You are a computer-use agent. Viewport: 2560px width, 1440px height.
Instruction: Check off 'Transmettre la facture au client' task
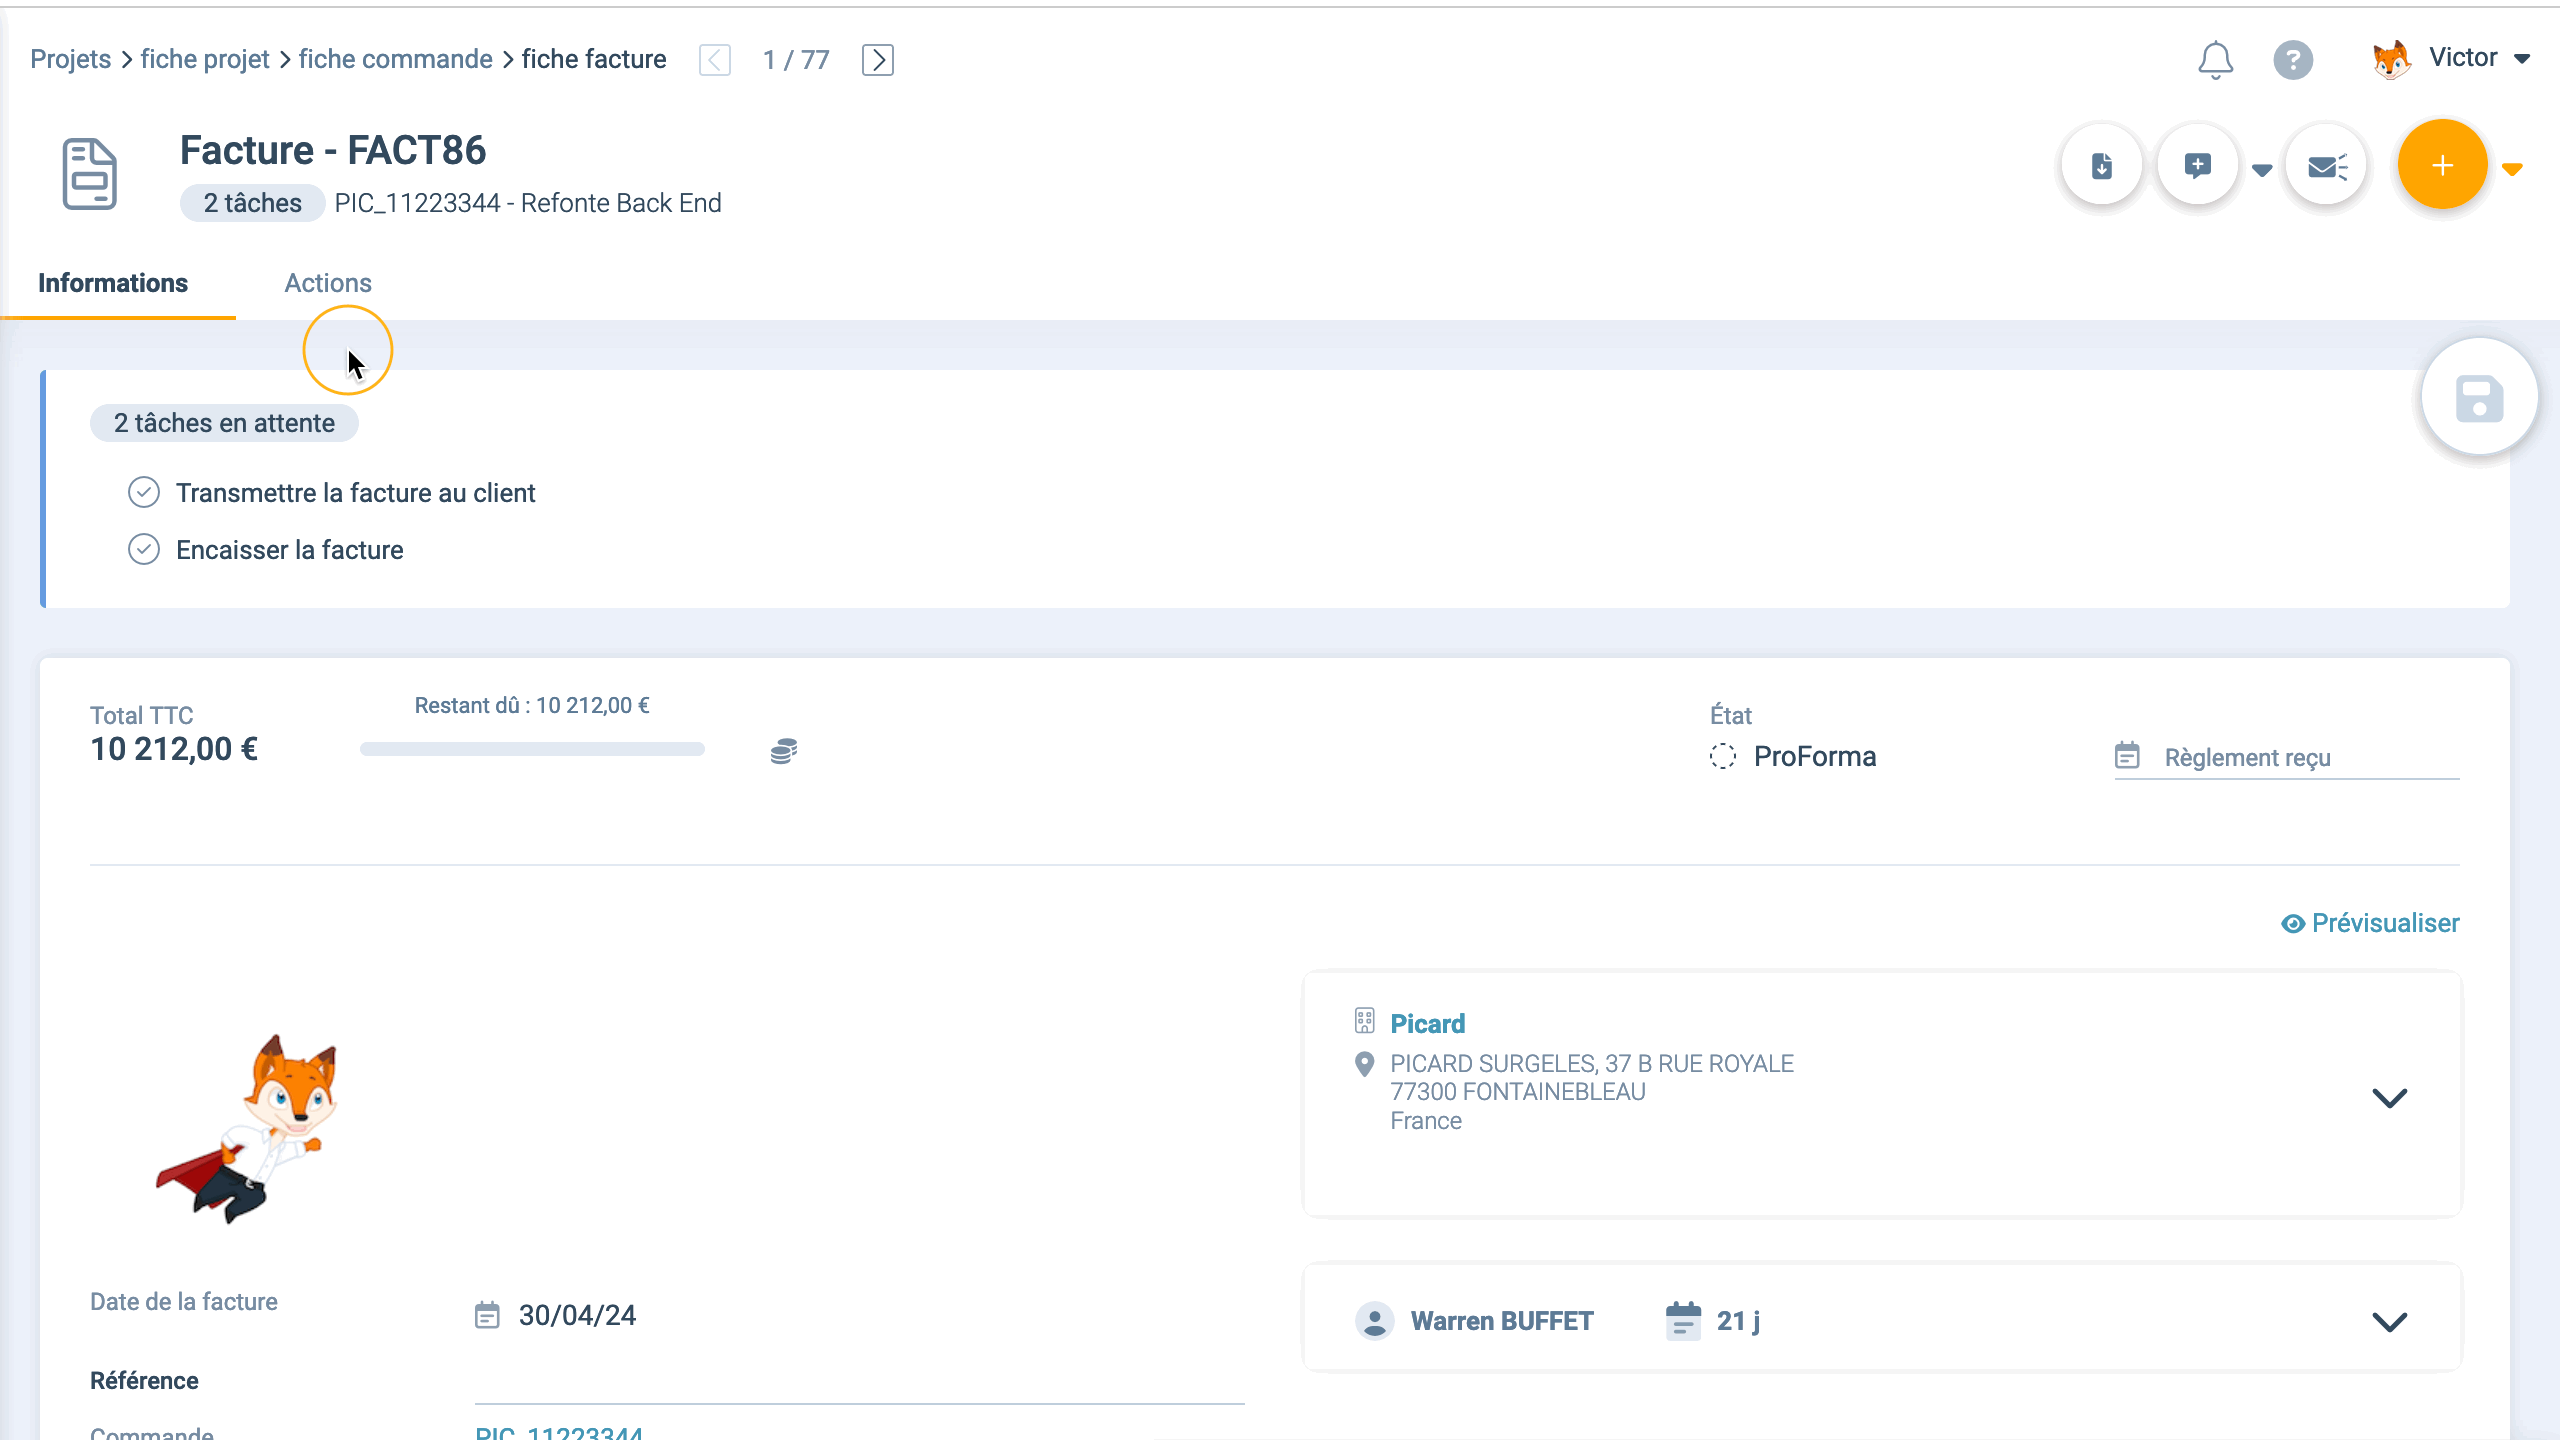point(144,493)
